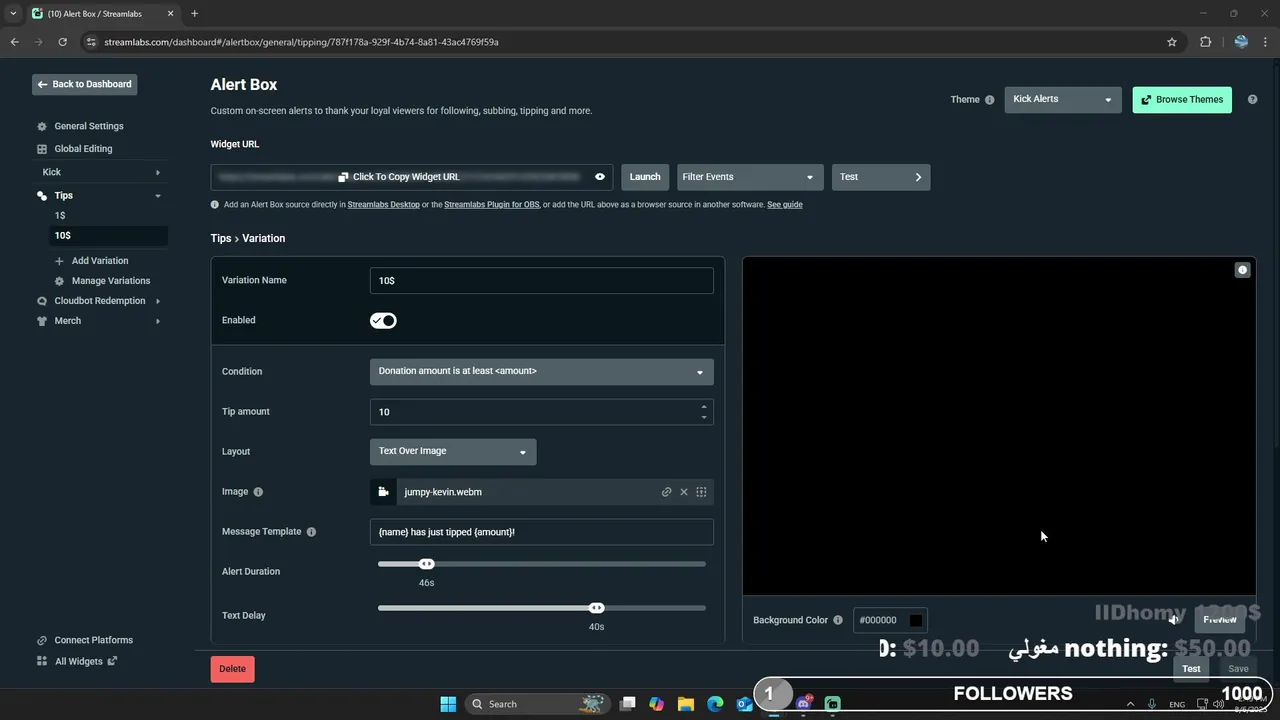This screenshot has height=720, width=1280.
Task: Click the Browse Themes button
Action: (x=1182, y=100)
